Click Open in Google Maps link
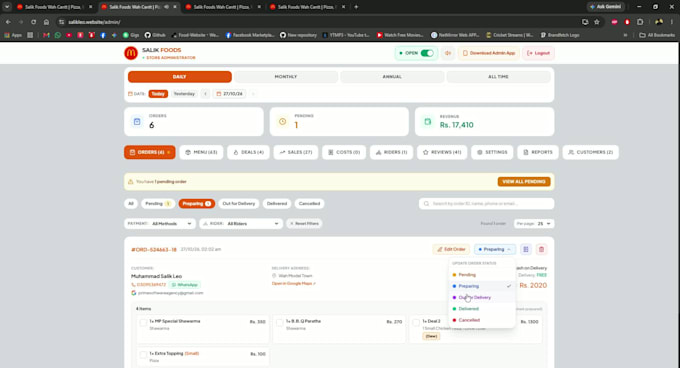Viewport: 680px width, 368px height. pyautogui.click(x=294, y=283)
